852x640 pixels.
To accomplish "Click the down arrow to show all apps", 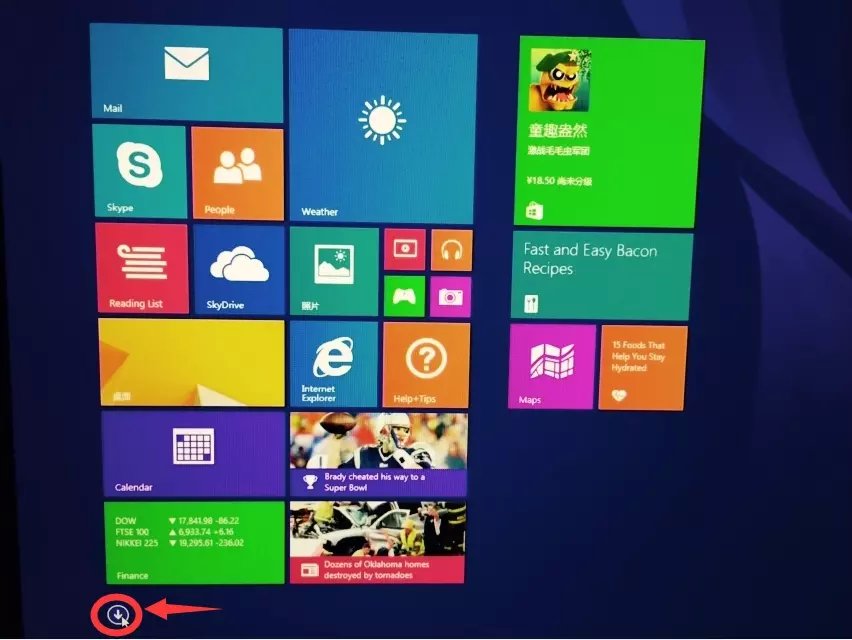I will point(117,615).
